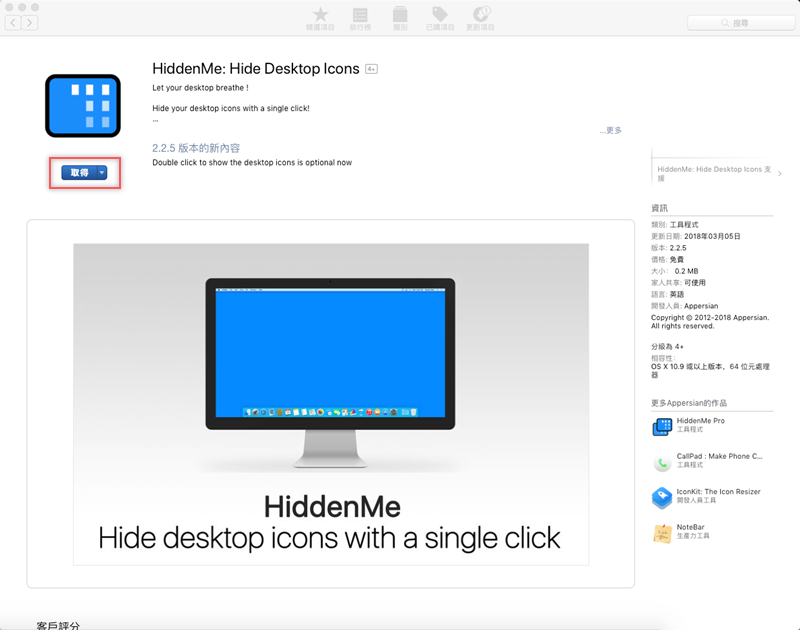This screenshot has height=630, width=800.
Task: Click the HiddenMe iMac screenshot preview
Action: (331, 404)
